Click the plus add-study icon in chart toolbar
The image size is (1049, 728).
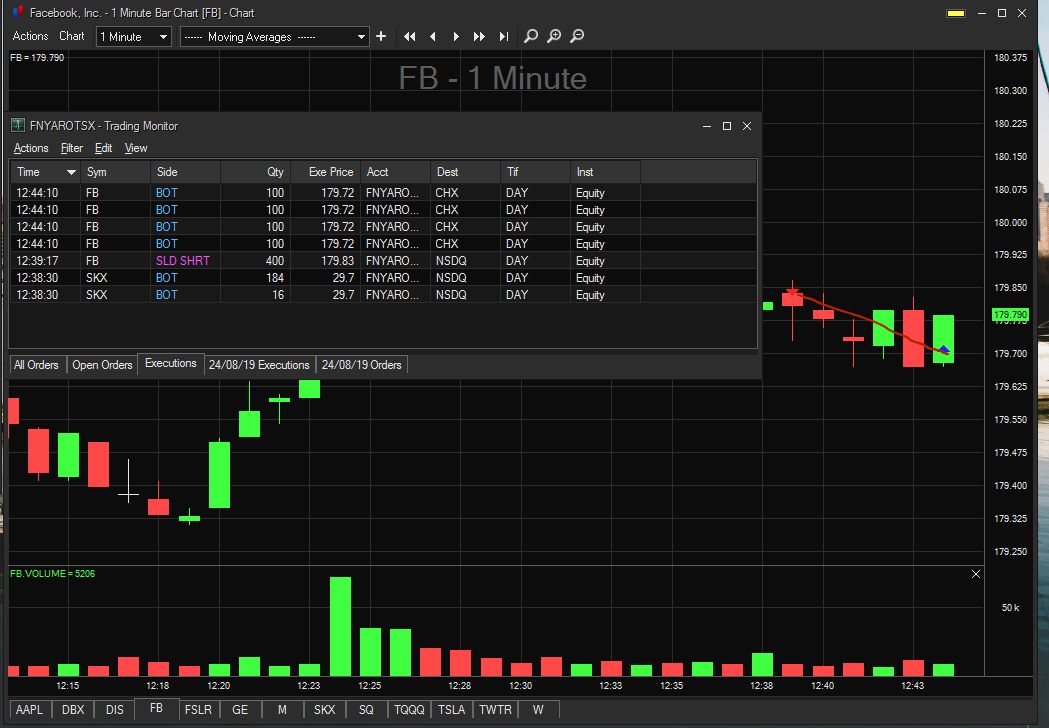pos(381,36)
